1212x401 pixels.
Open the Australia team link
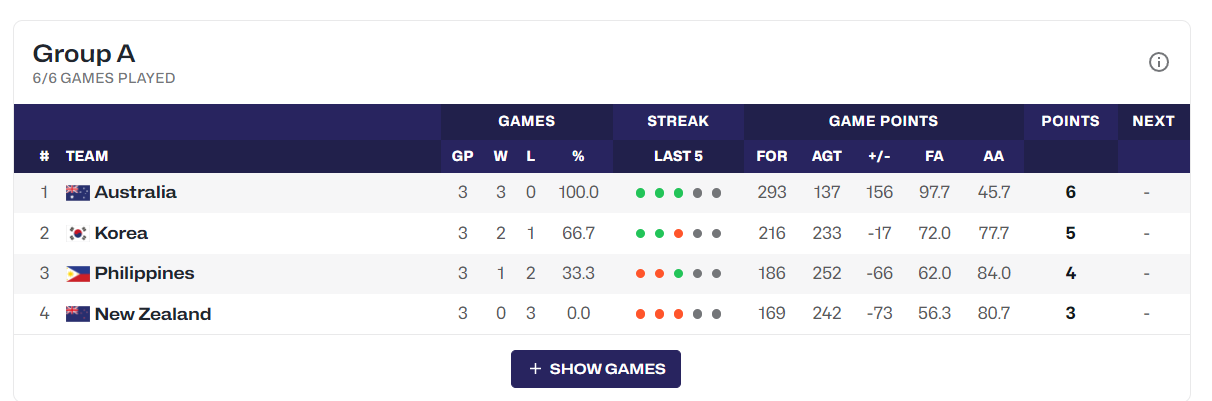(x=135, y=193)
